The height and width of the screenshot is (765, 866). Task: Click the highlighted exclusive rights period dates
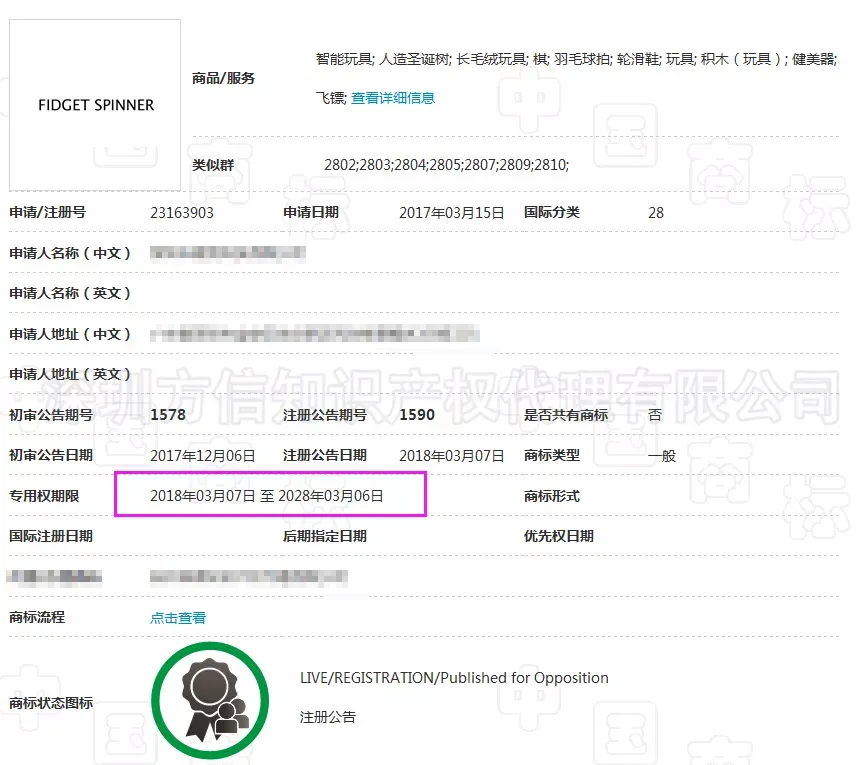(267, 496)
